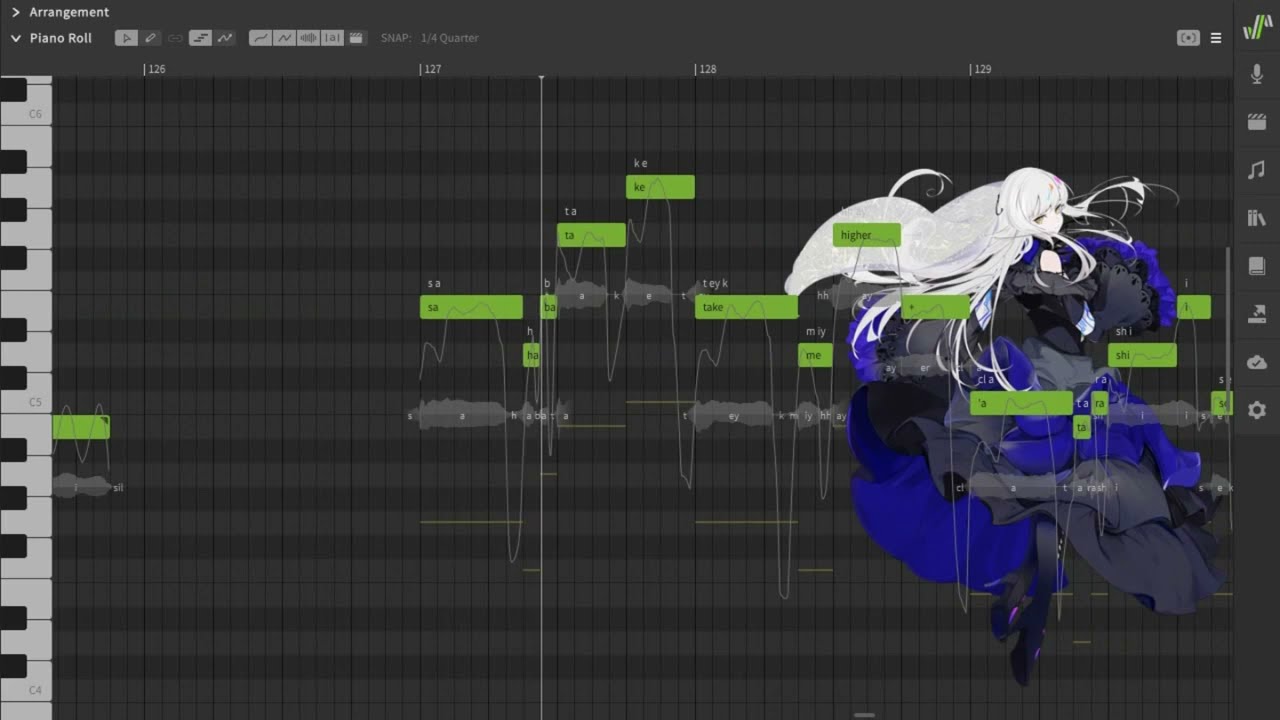This screenshot has height=720, width=1280.
Task: Open the Dictionary book panel
Action: [1257, 266]
